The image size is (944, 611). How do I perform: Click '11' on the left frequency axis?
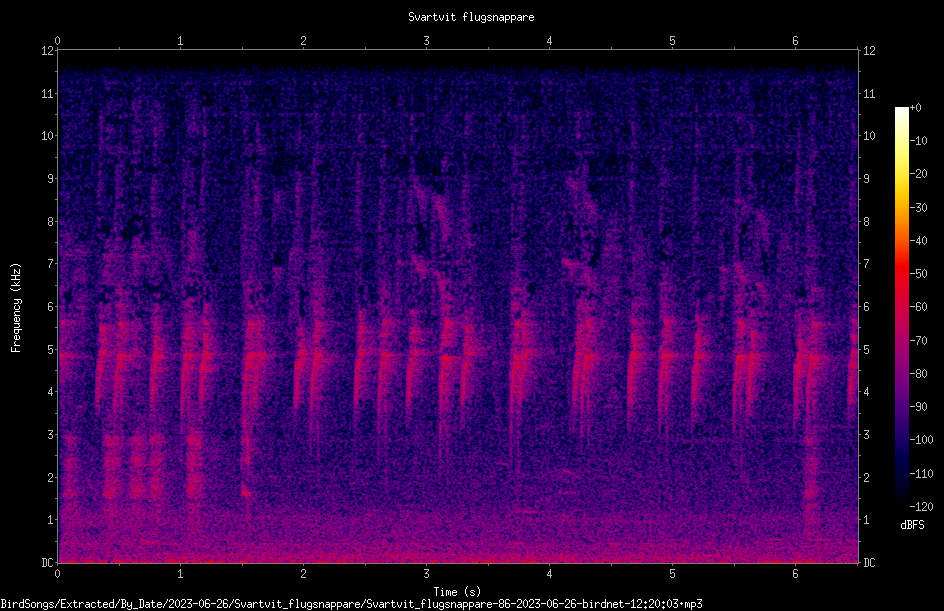click(x=47, y=94)
